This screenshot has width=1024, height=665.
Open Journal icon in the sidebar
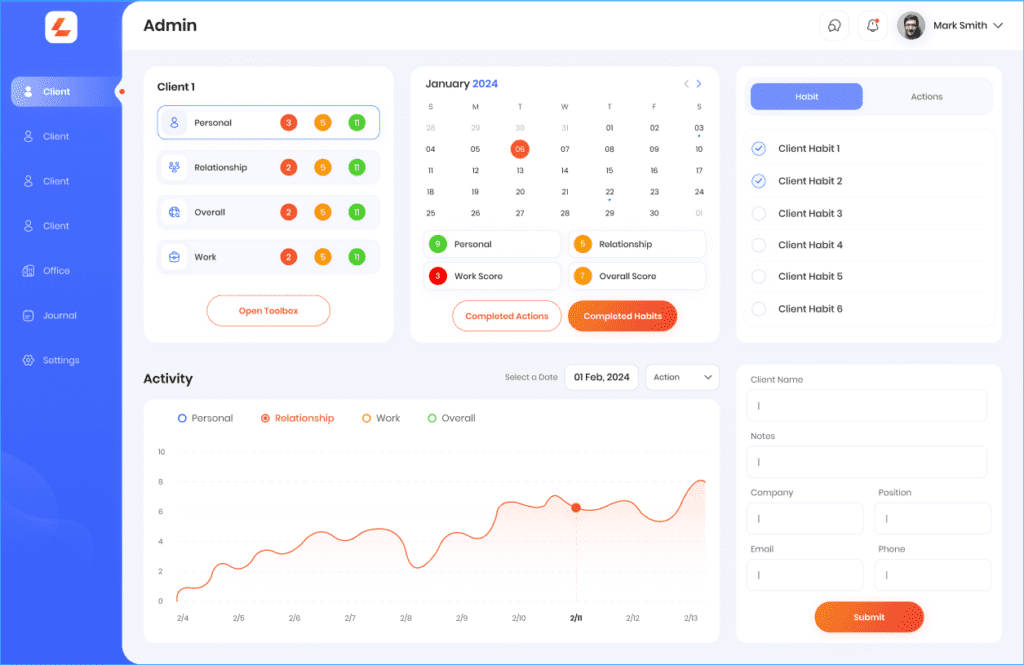click(28, 316)
